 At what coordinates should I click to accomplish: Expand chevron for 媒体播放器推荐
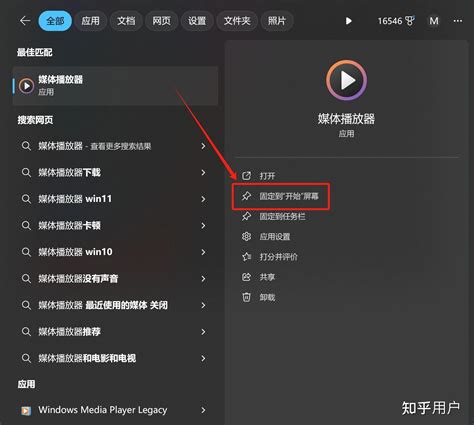click(203, 332)
